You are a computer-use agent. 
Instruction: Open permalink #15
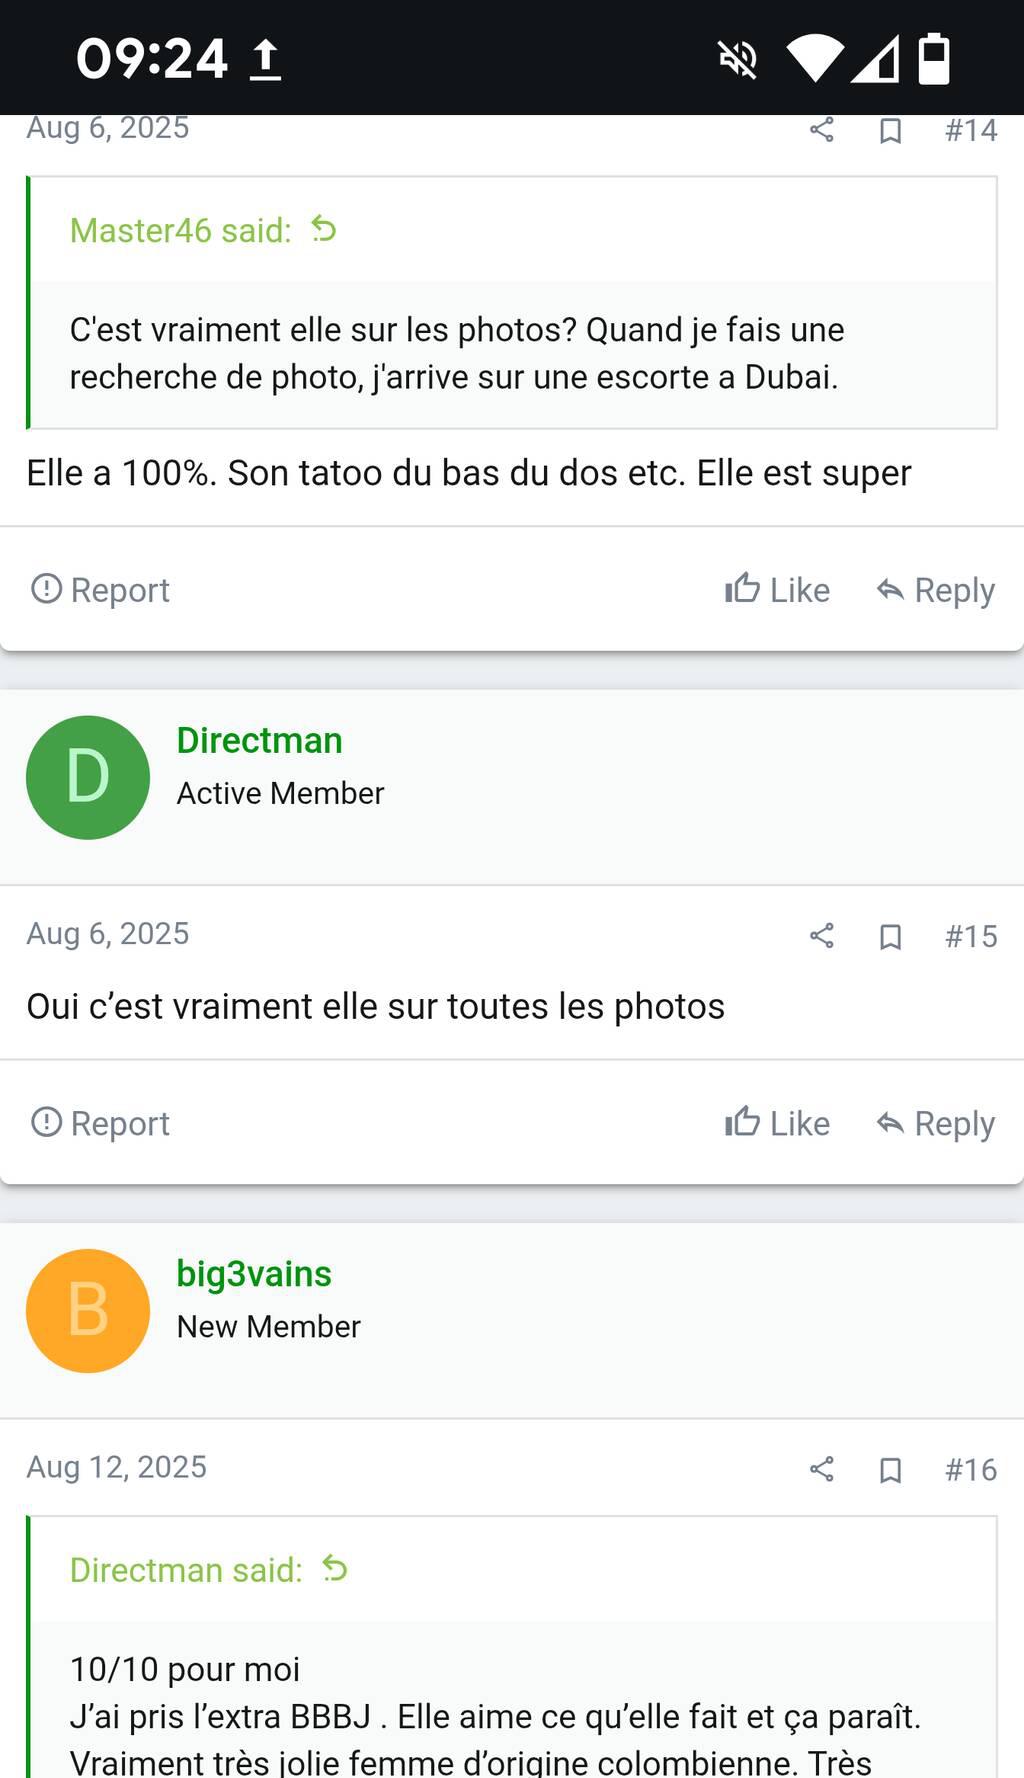coord(971,936)
